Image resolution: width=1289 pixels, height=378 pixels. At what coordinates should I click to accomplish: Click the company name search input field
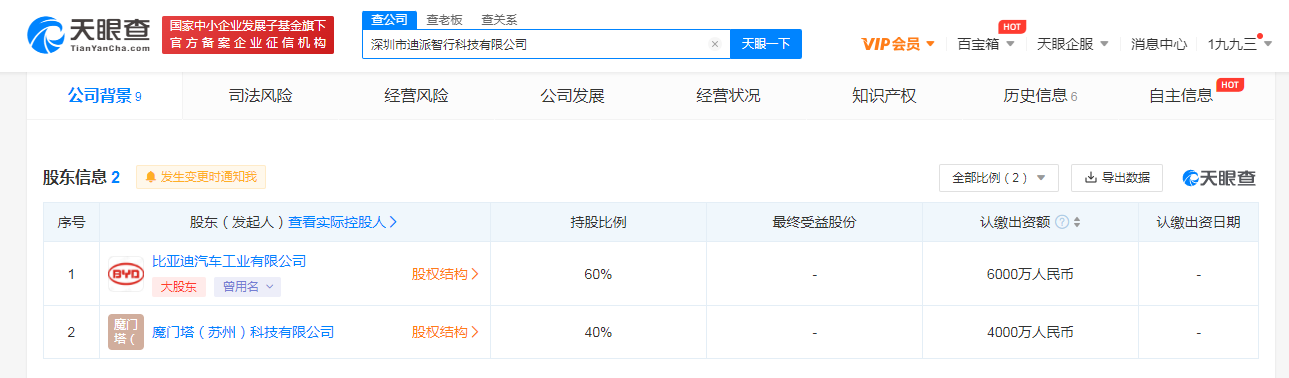click(x=536, y=44)
